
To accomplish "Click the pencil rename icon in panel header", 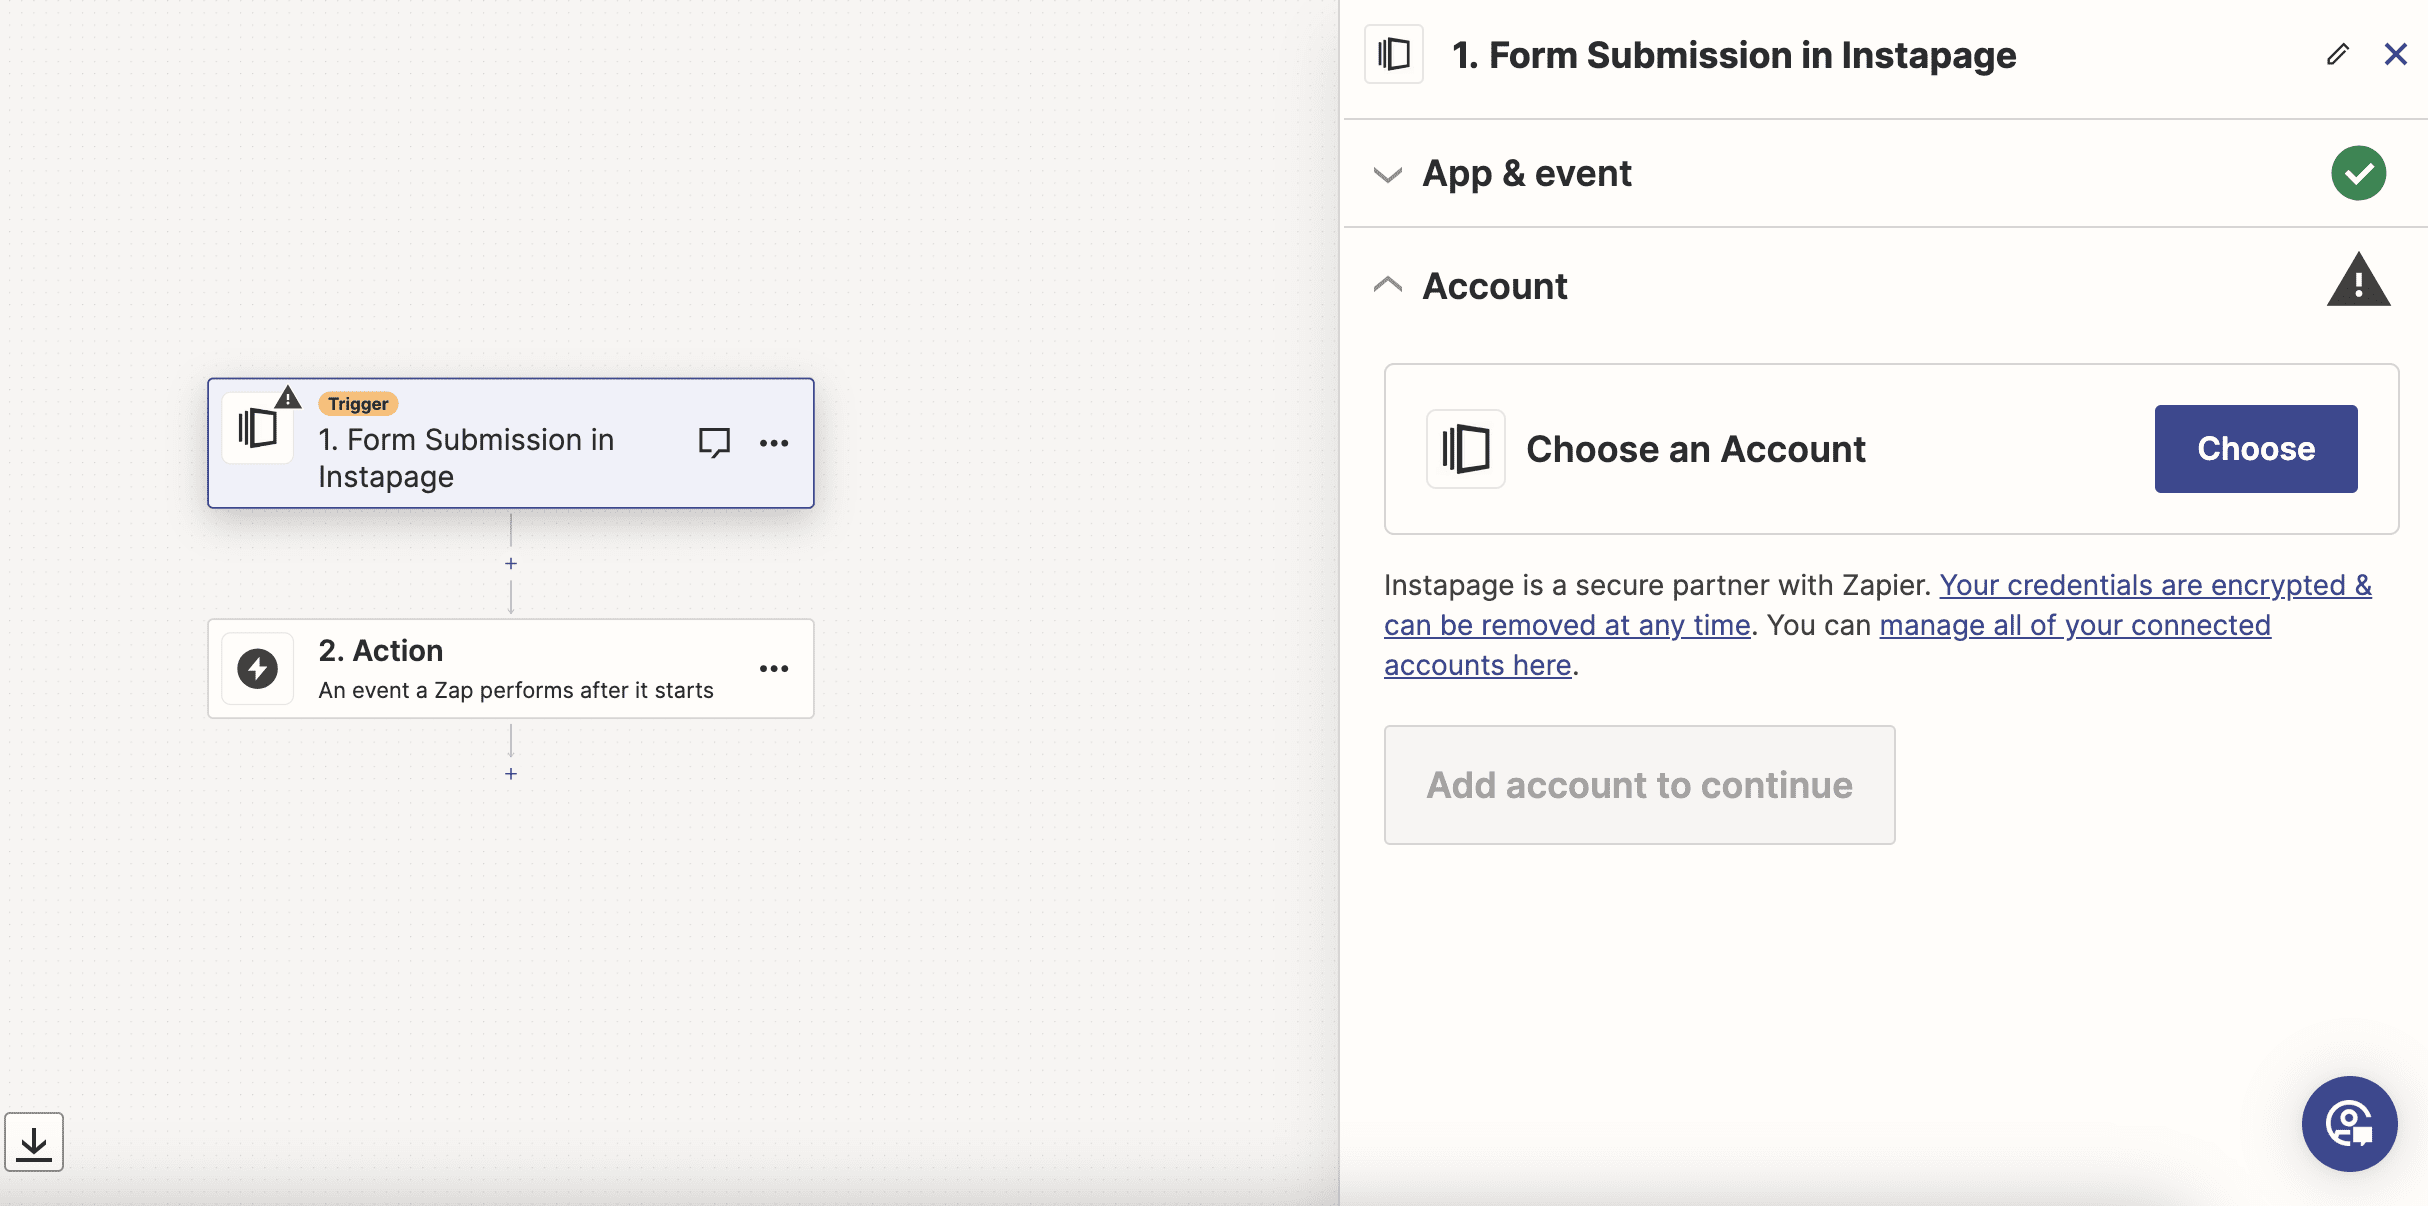I will 2337,54.
